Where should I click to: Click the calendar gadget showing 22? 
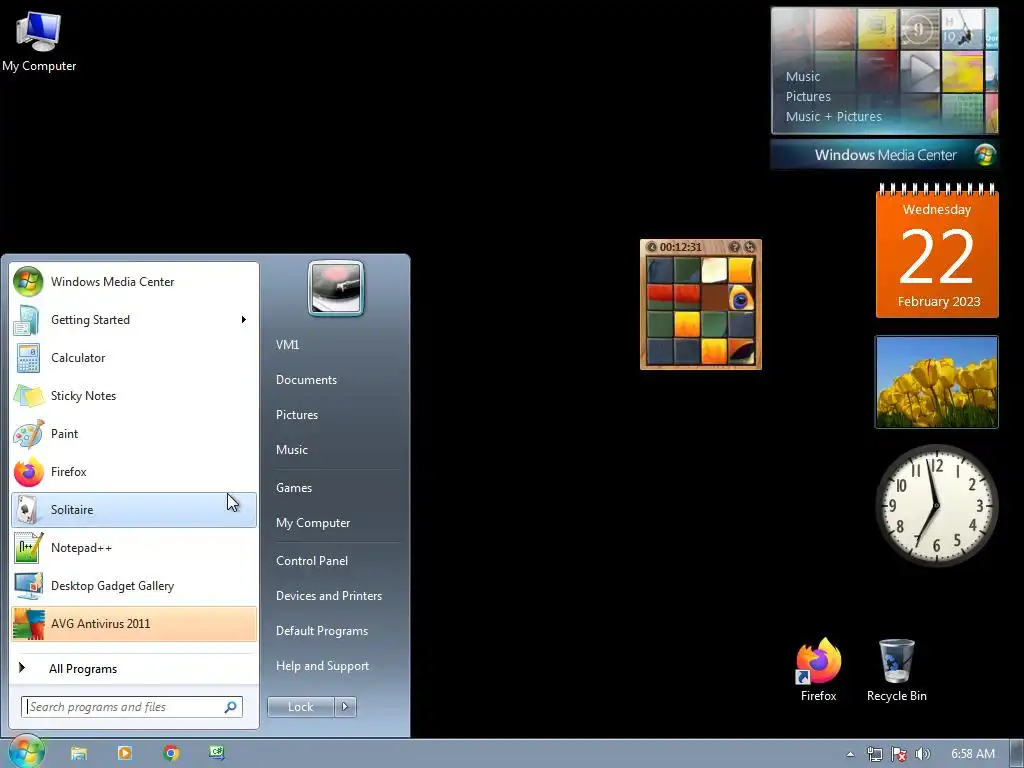[x=937, y=251]
